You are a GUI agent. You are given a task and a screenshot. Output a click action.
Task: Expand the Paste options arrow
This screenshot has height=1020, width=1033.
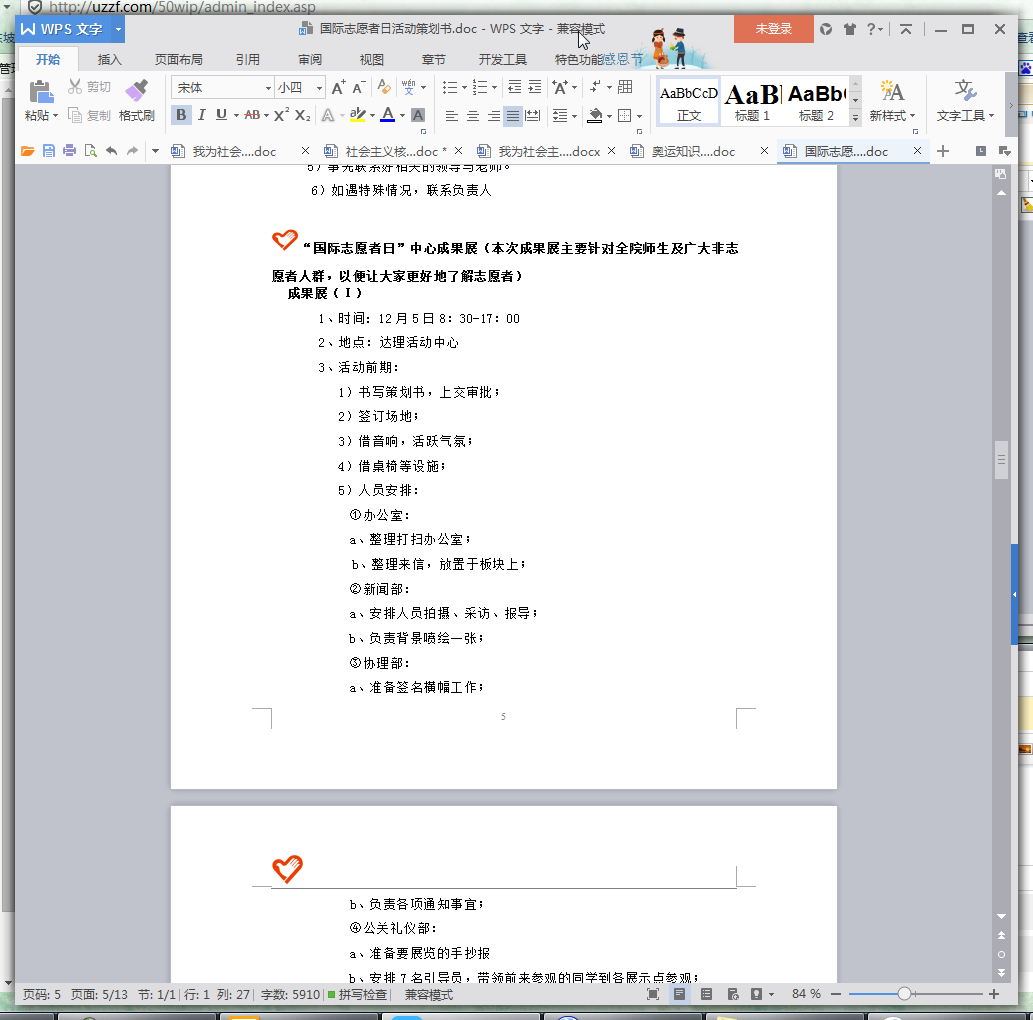[x=55, y=116]
